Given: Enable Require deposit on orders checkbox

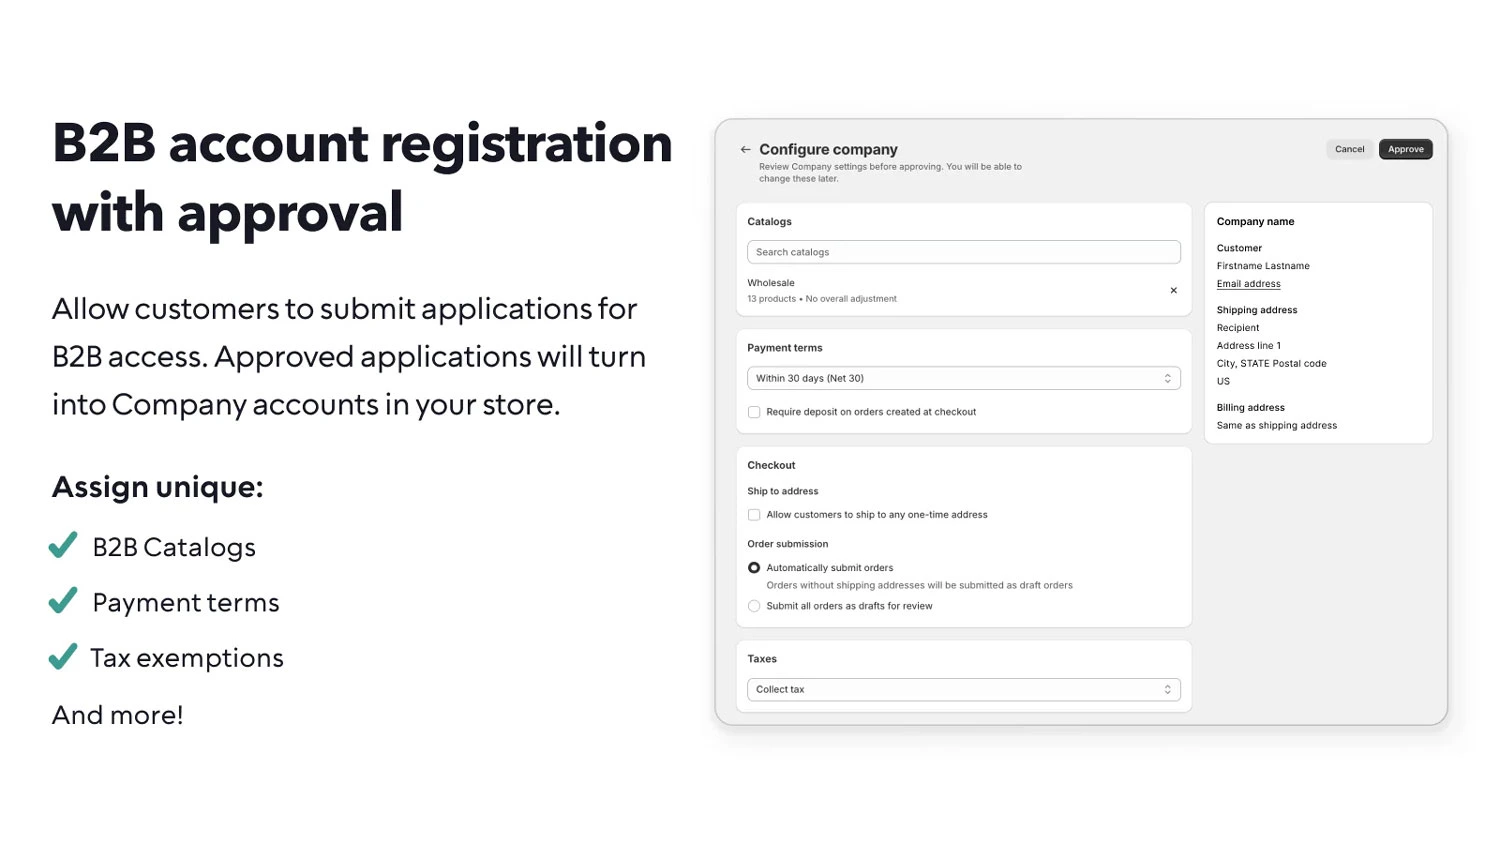Looking at the screenshot, I should coord(754,412).
